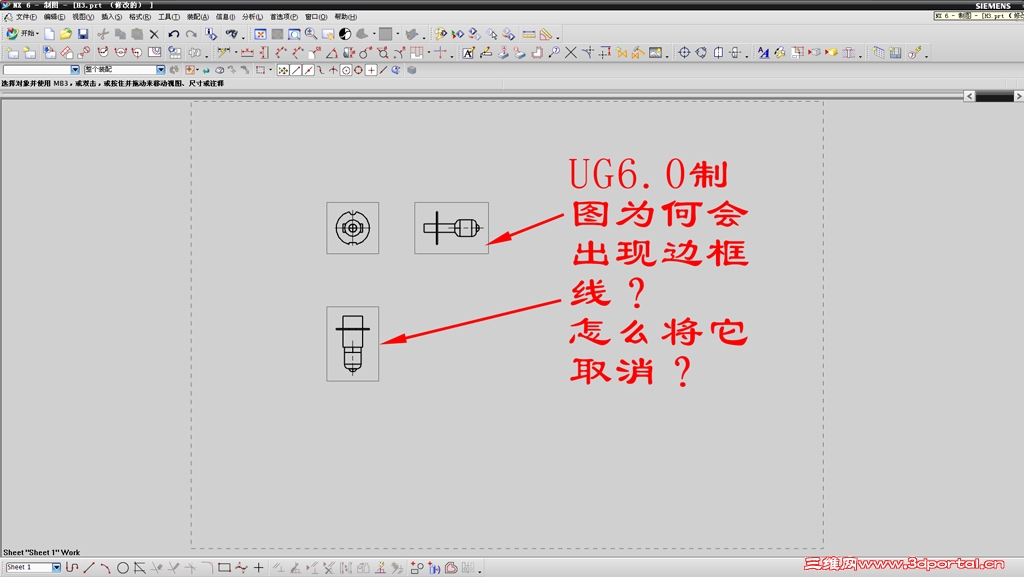Click the raster image icon

656,53
